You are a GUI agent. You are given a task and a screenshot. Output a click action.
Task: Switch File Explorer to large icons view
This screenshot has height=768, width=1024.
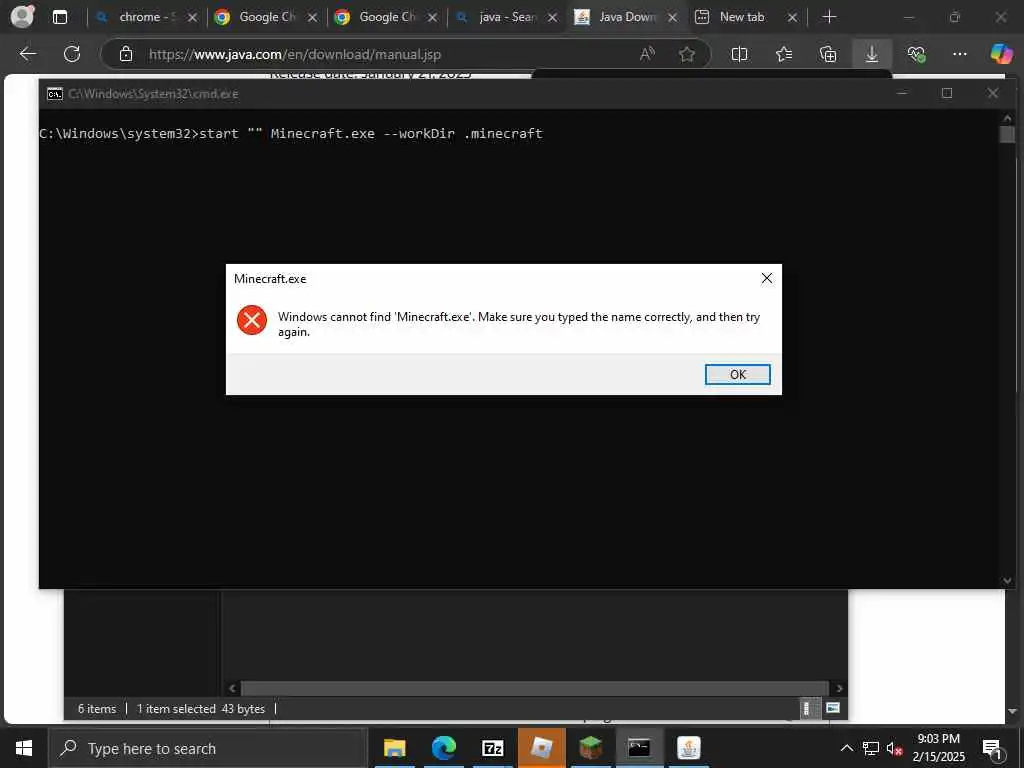point(833,708)
